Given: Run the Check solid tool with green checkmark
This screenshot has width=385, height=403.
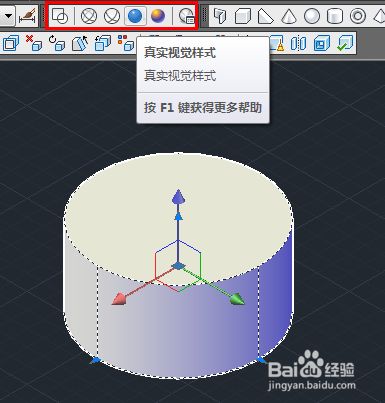Looking at the screenshot, I should coord(345,43).
